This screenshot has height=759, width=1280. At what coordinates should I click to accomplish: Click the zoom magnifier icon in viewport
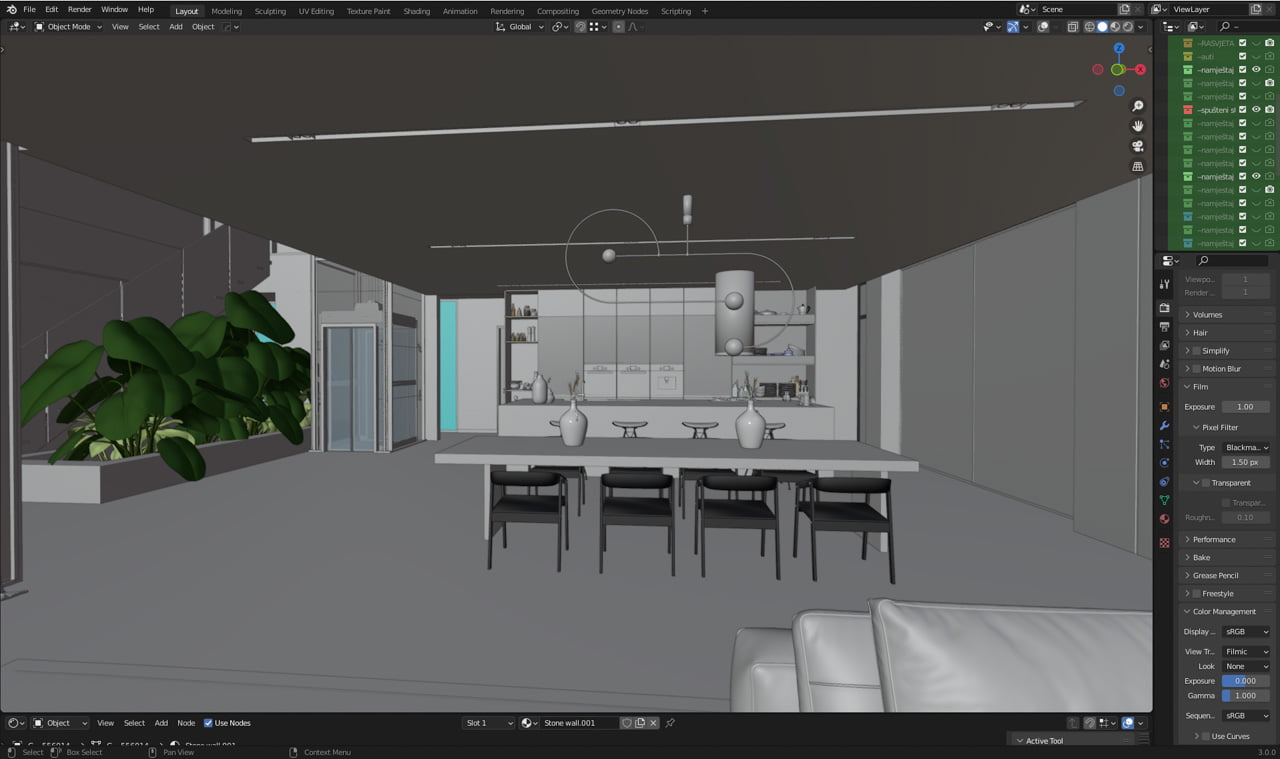point(1138,106)
